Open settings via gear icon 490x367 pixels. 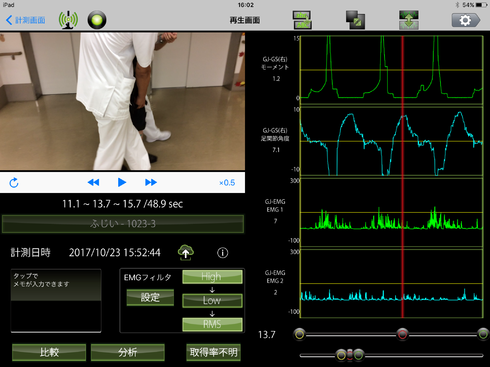click(x=466, y=20)
